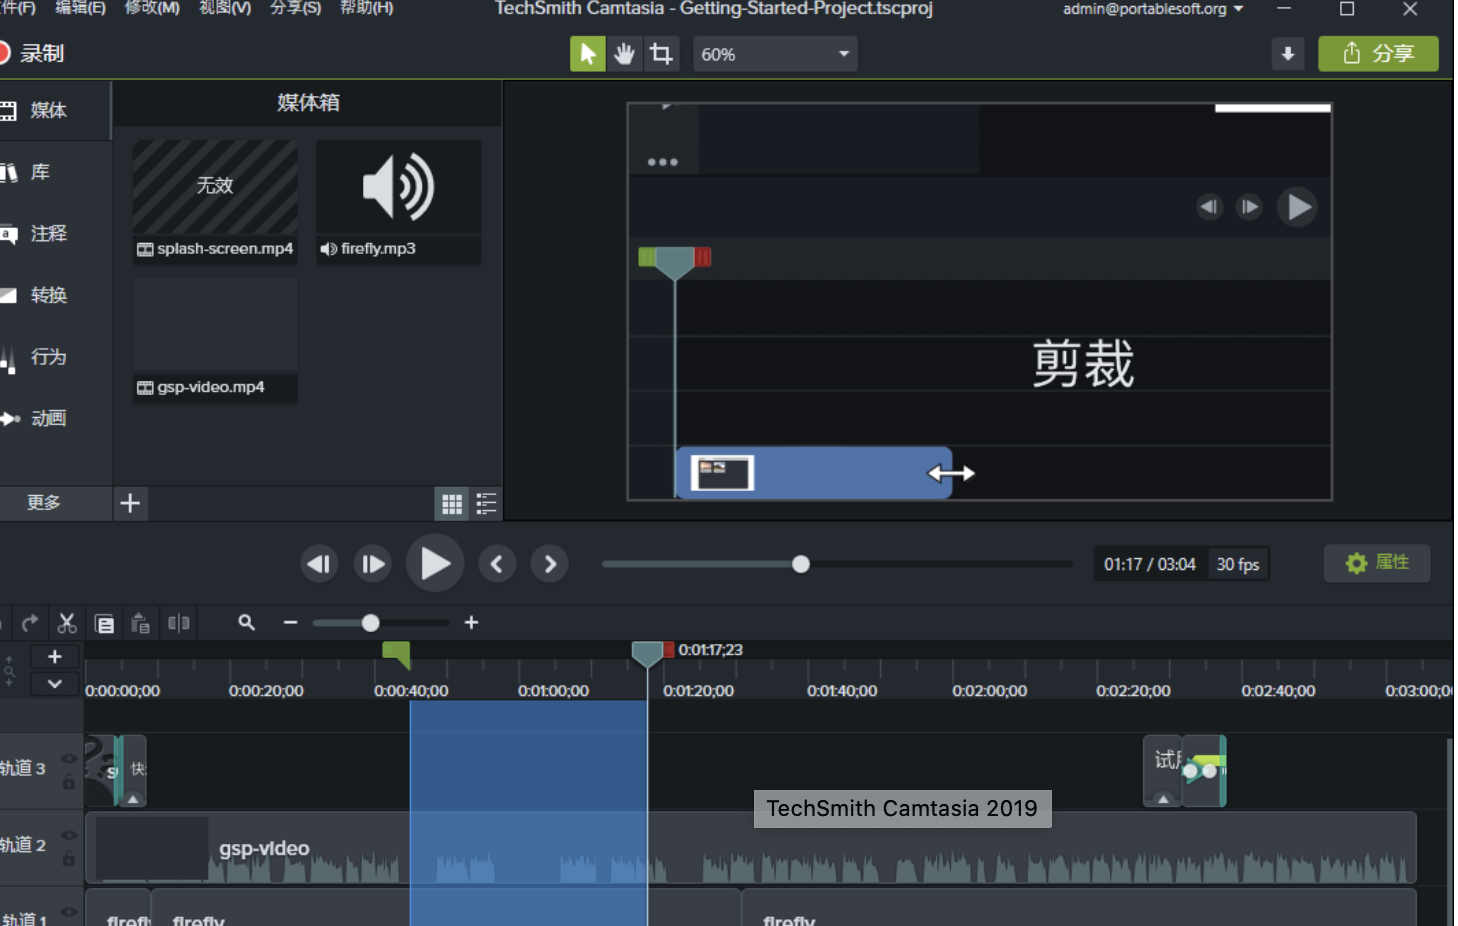Select the arrow edit mode tool

pyautogui.click(x=587, y=54)
